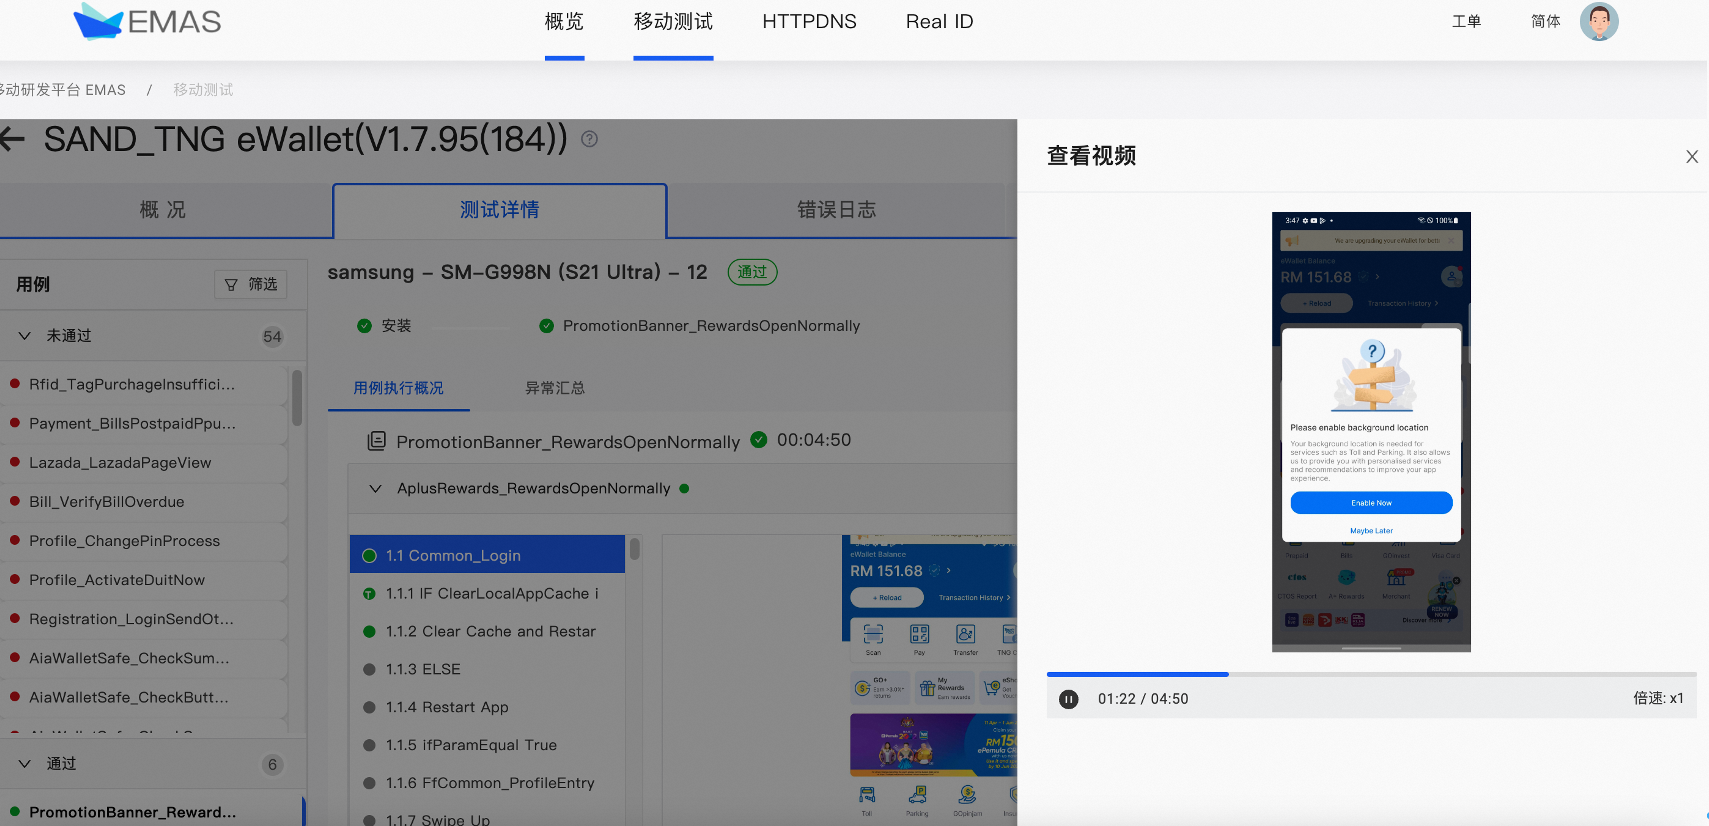Pause the video playback
The height and width of the screenshot is (826, 1709).
(x=1069, y=699)
